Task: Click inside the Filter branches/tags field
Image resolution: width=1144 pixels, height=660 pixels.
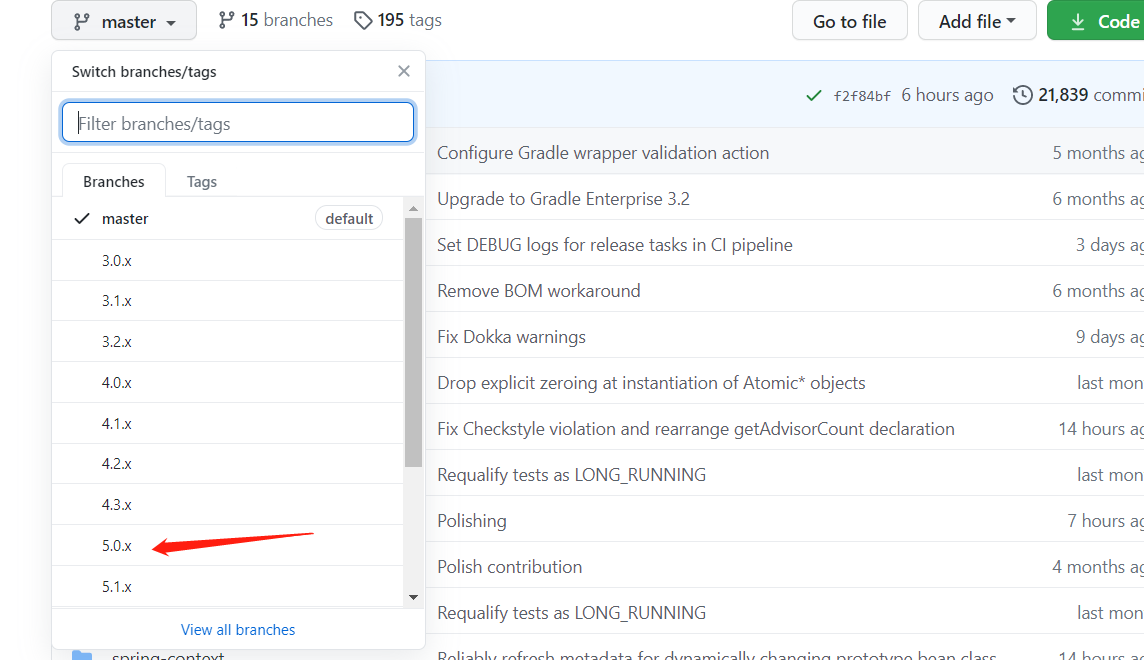Action: click(x=237, y=122)
